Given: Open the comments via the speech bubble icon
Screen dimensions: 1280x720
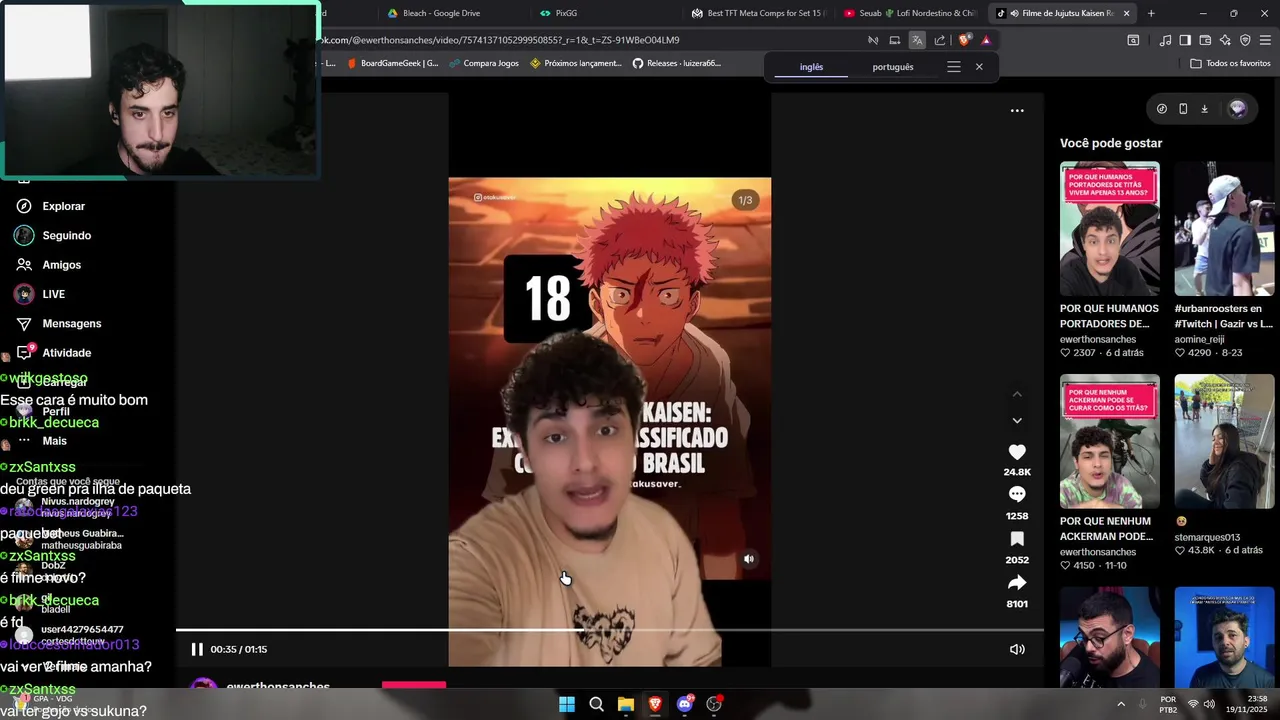Looking at the screenshot, I should click(x=1017, y=495).
